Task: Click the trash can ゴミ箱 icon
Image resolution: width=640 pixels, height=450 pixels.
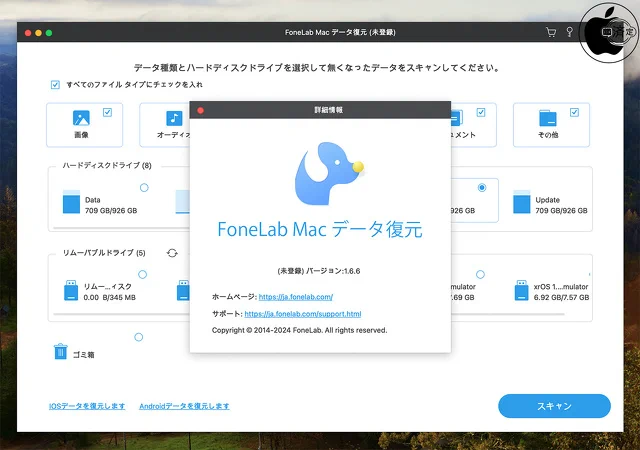Action: click(x=60, y=351)
